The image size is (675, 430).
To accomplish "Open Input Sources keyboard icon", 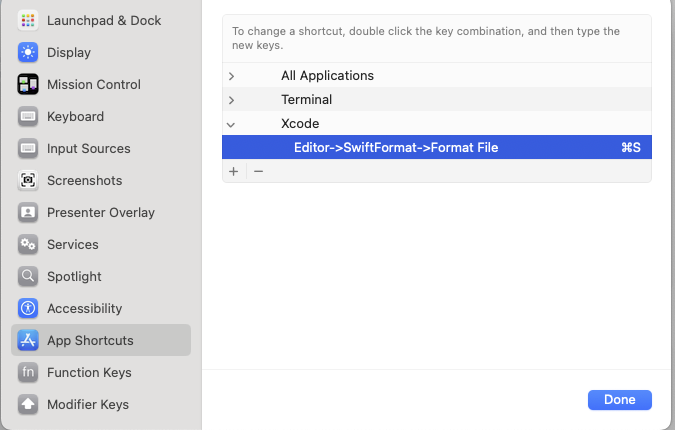I will coord(28,148).
